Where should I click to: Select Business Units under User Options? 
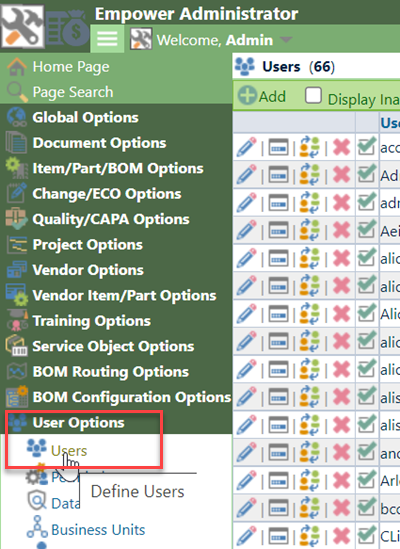pos(98,530)
